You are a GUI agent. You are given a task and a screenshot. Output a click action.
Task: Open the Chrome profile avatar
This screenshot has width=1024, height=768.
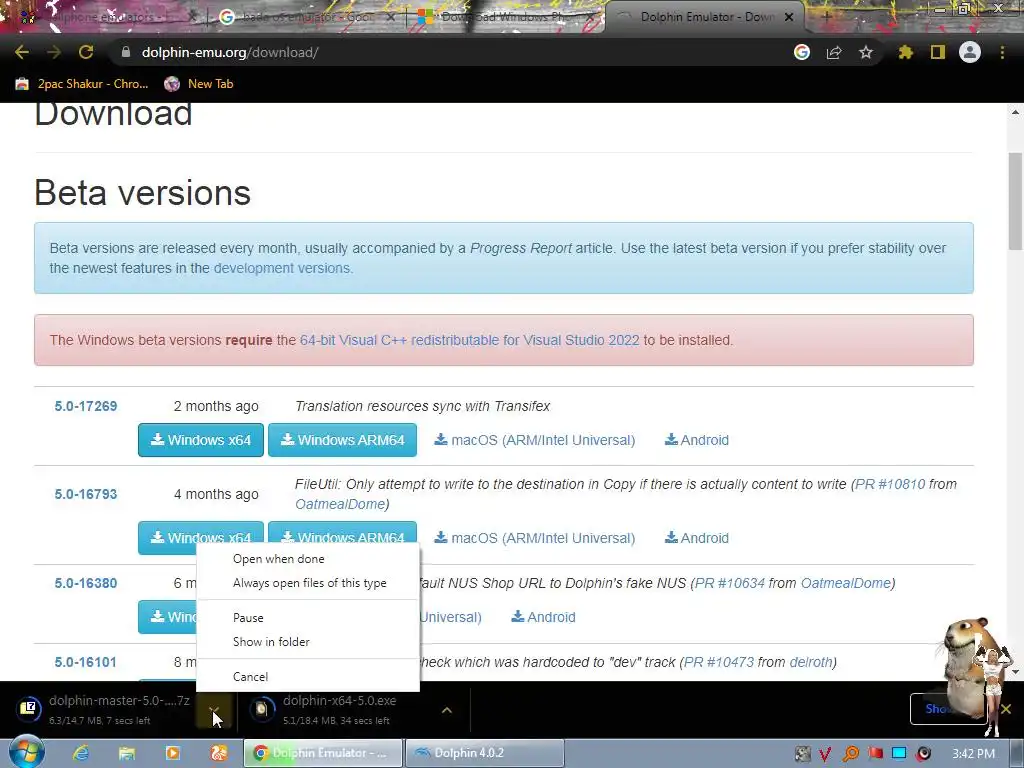(x=970, y=52)
